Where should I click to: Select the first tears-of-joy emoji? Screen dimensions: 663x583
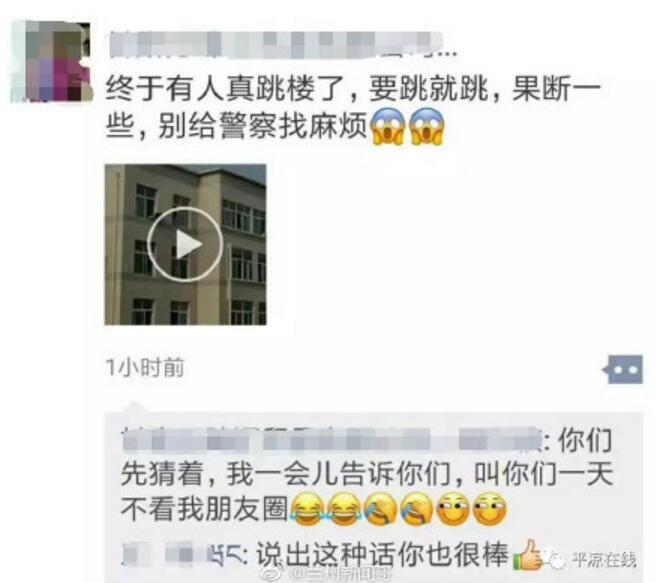(307, 509)
